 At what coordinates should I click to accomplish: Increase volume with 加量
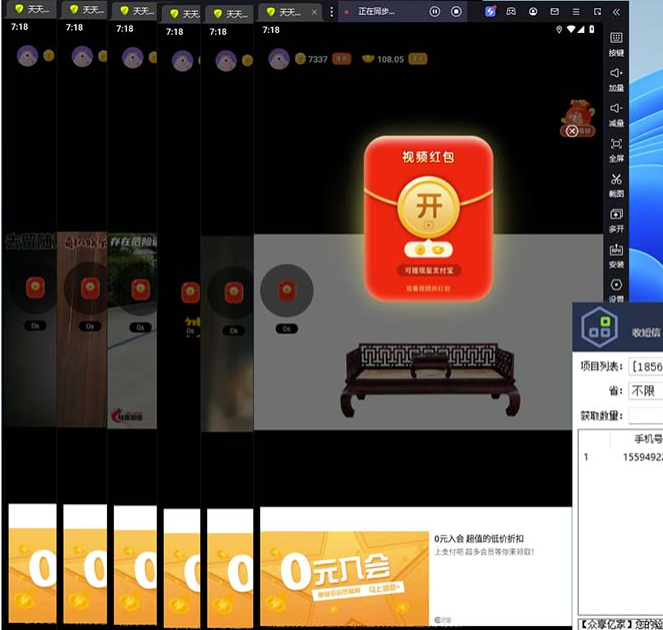[616, 79]
